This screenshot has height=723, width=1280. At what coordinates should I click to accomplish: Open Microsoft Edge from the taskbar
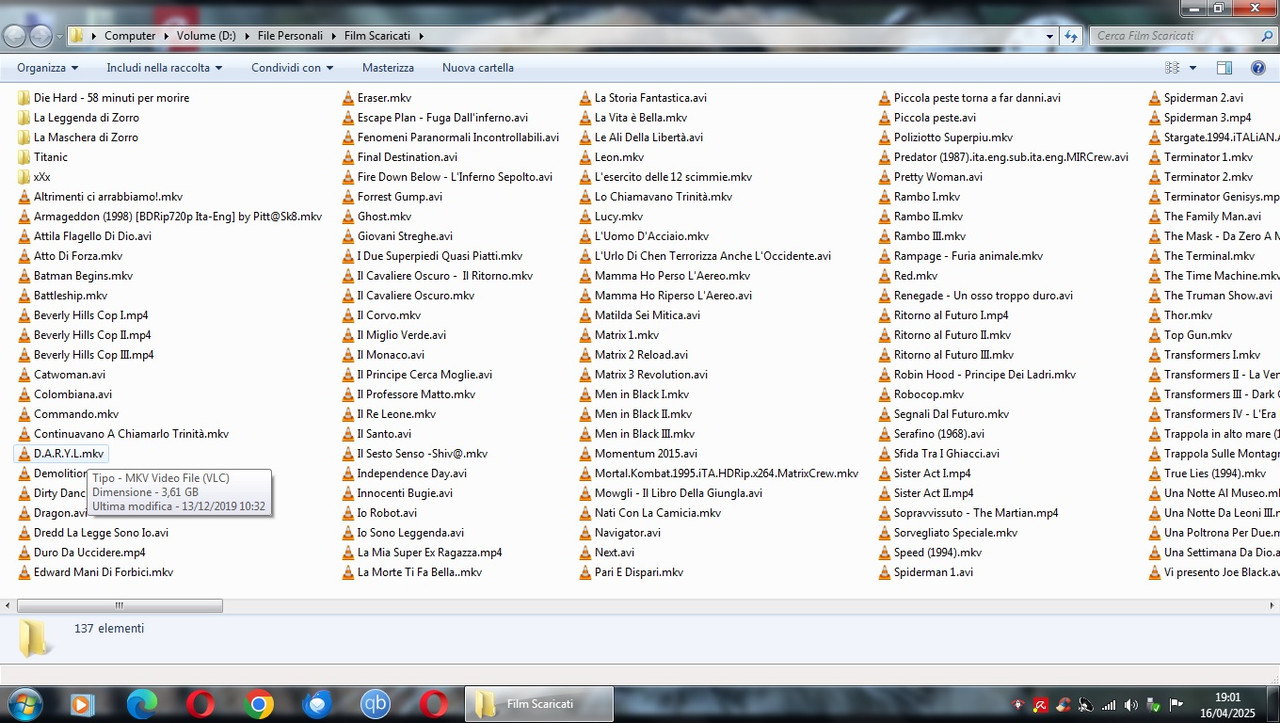142,704
